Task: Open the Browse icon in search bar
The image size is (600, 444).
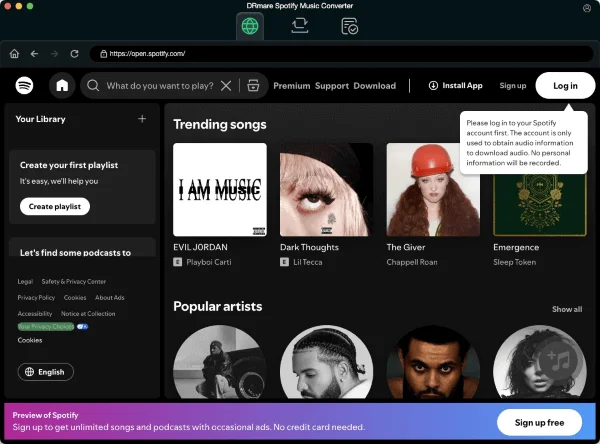Action: point(253,86)
